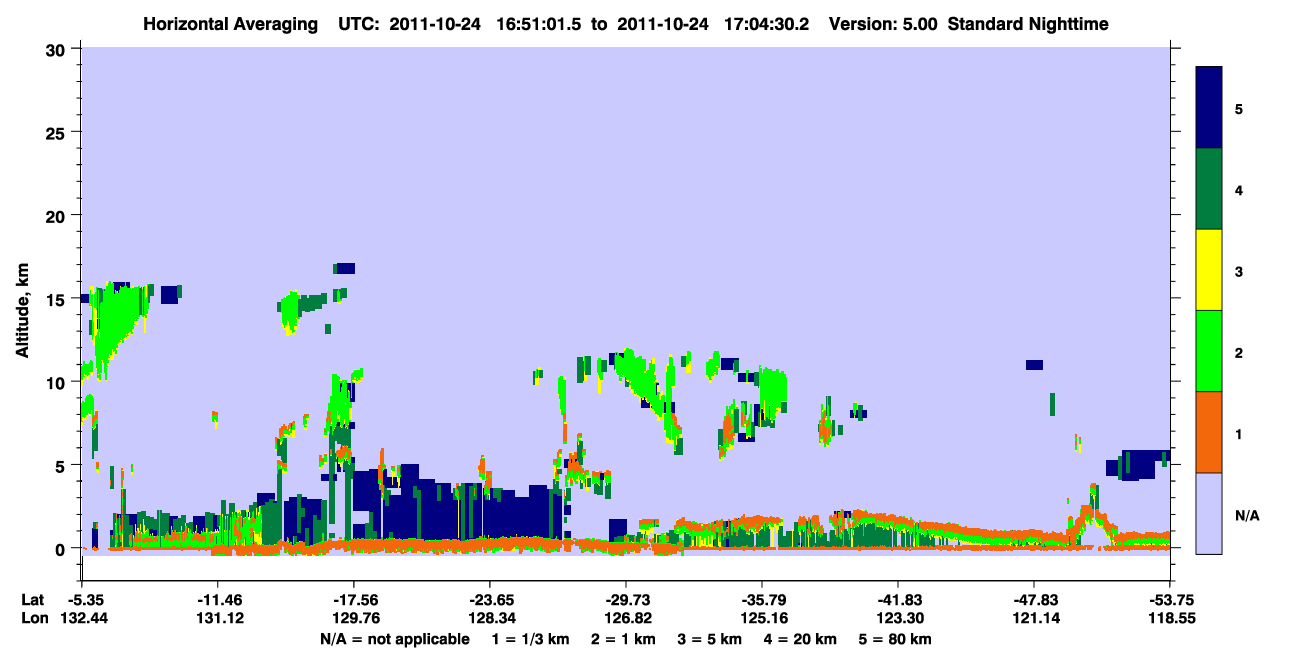The width and height of the screenshot is (1300, 667).
Task: Click the dark green colorbar segment labeled 4
Action: 1209,189
